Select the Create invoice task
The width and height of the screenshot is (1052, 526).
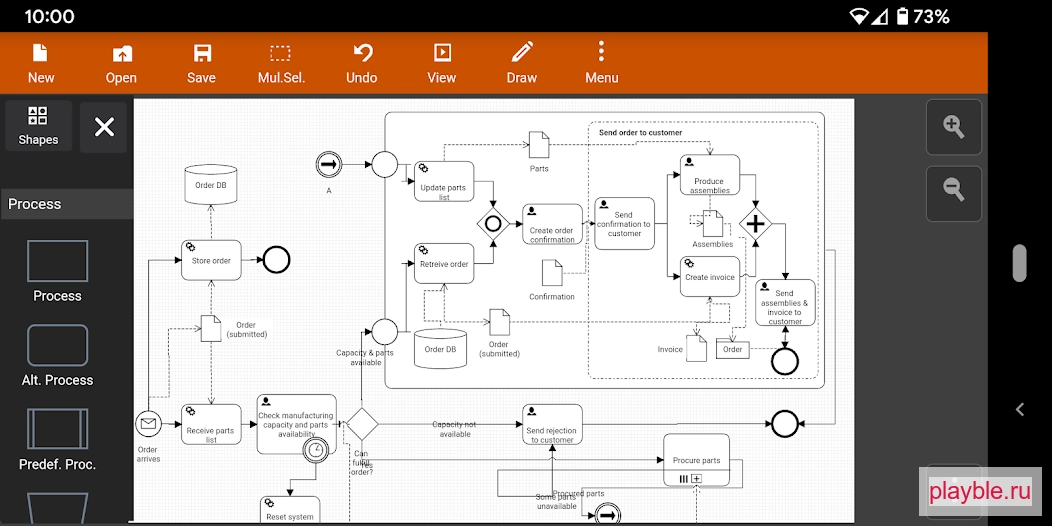[710, 276]
